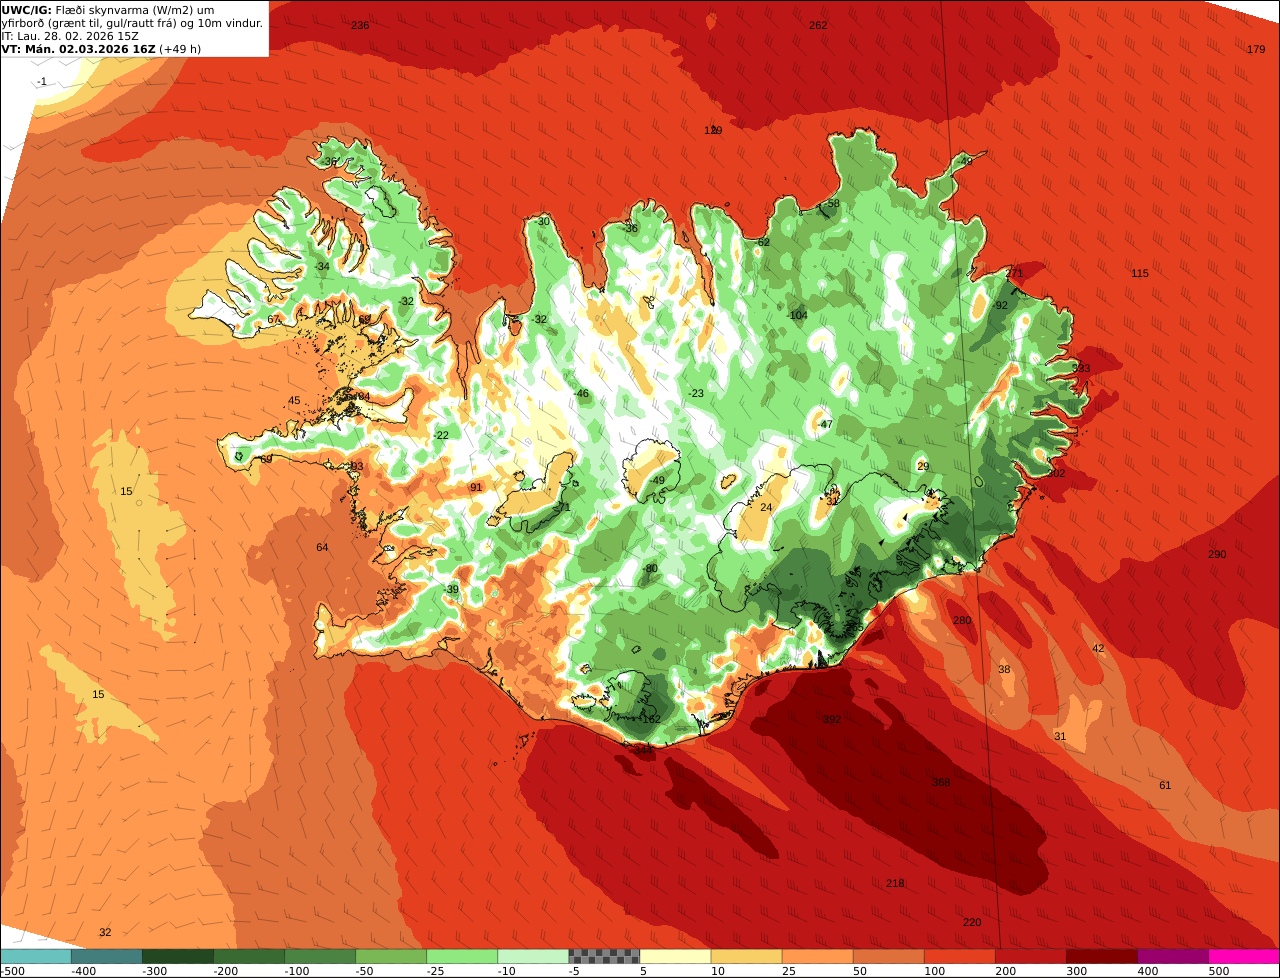Click the '-23' value in central Iceland
The width and height of the screenshot is (1280, 978).
[x=696, y=393]
